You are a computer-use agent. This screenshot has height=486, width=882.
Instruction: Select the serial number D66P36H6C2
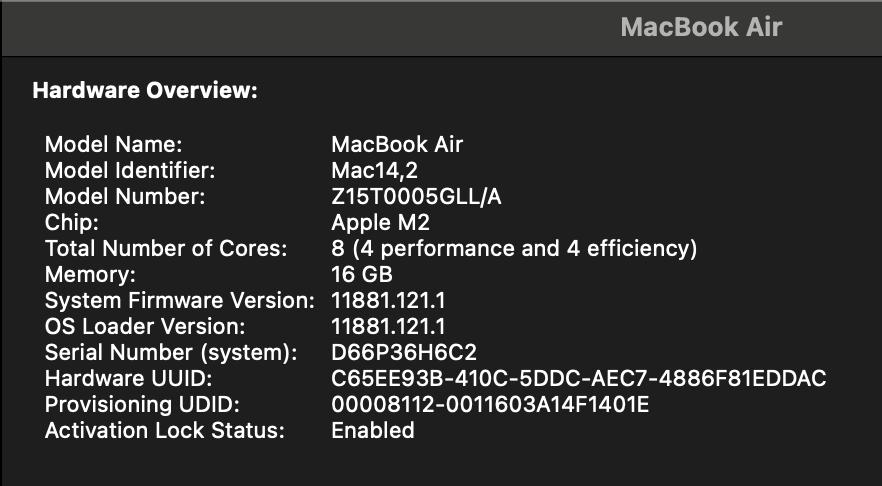404,353
